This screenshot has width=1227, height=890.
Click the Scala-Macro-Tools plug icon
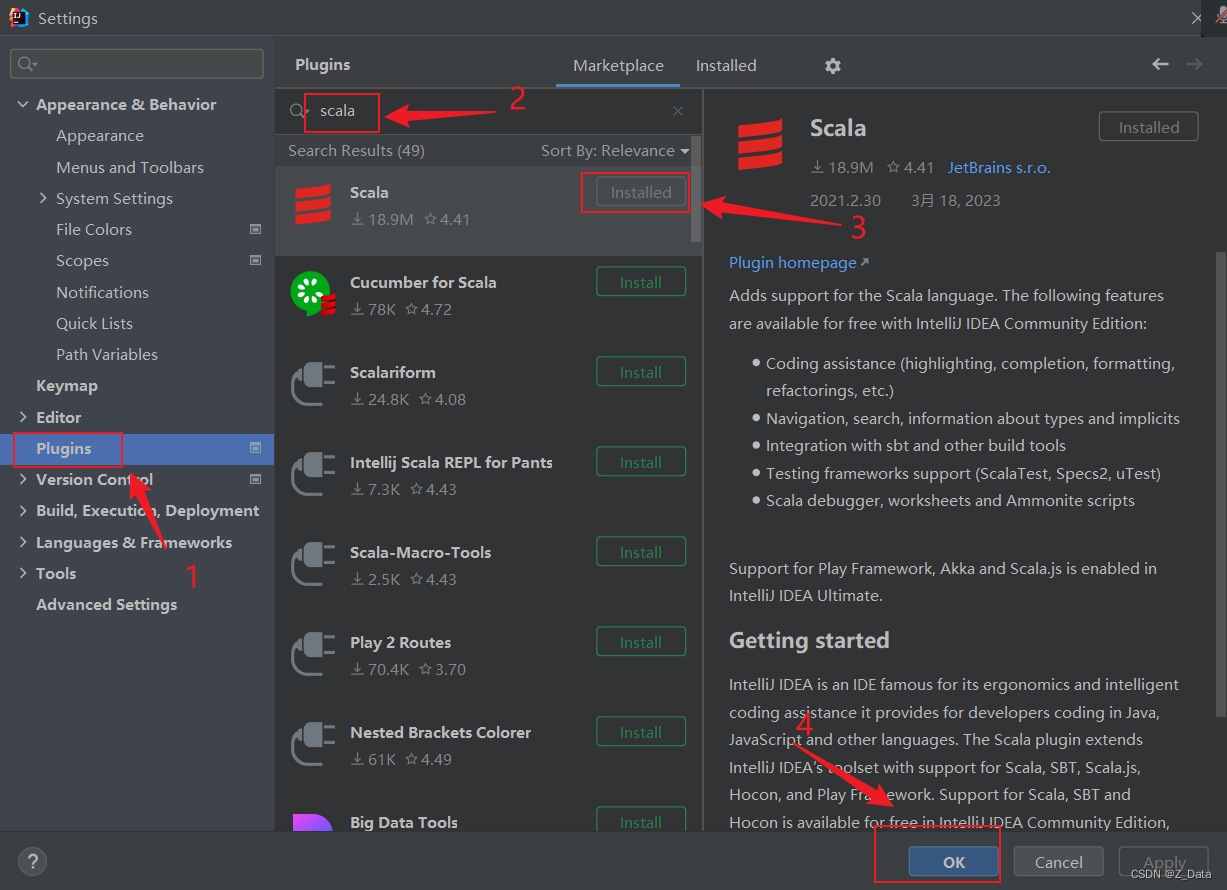[312, 565]
